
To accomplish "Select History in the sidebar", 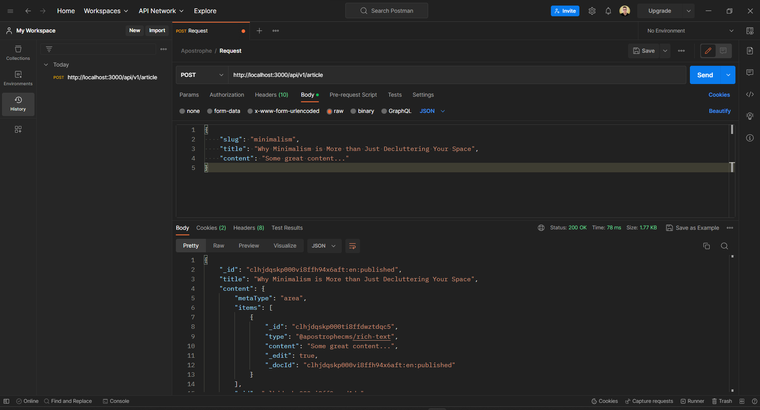I will point(18,104).
